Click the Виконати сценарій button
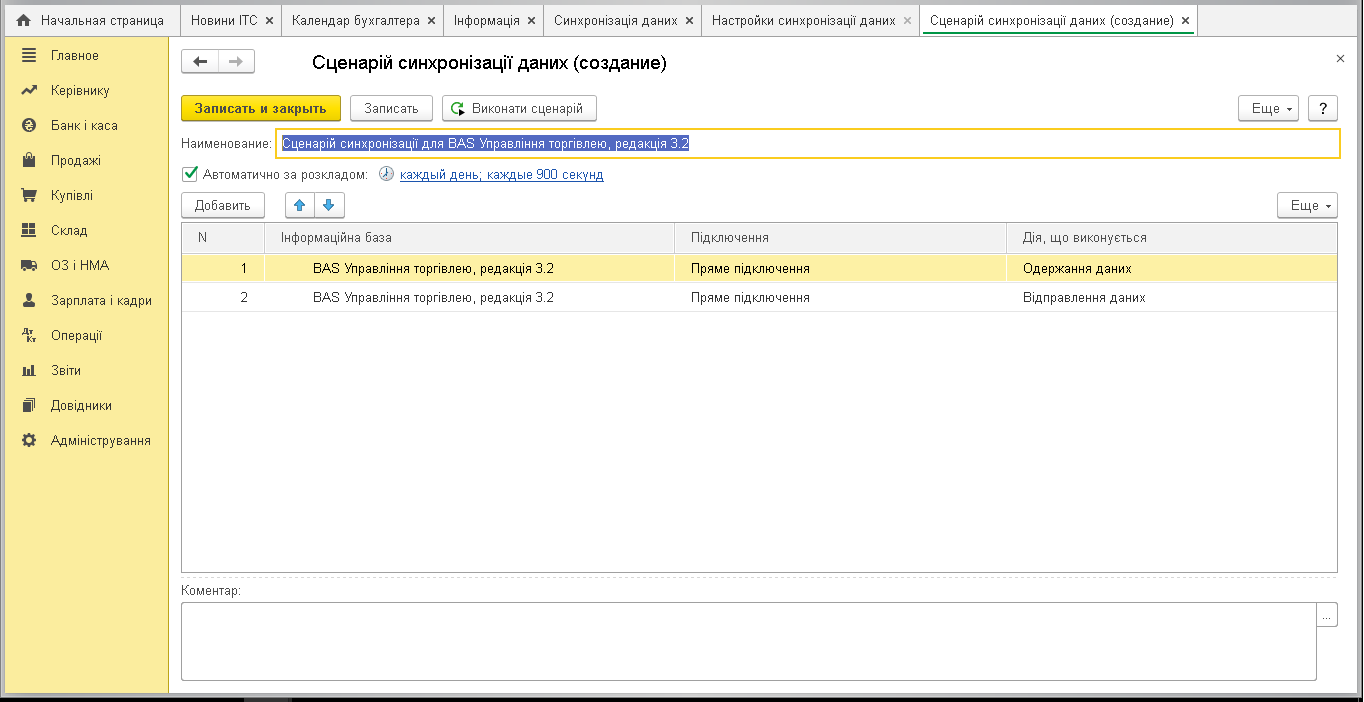The width and height of the screenshot is (1364, 702). pos(519,108)
